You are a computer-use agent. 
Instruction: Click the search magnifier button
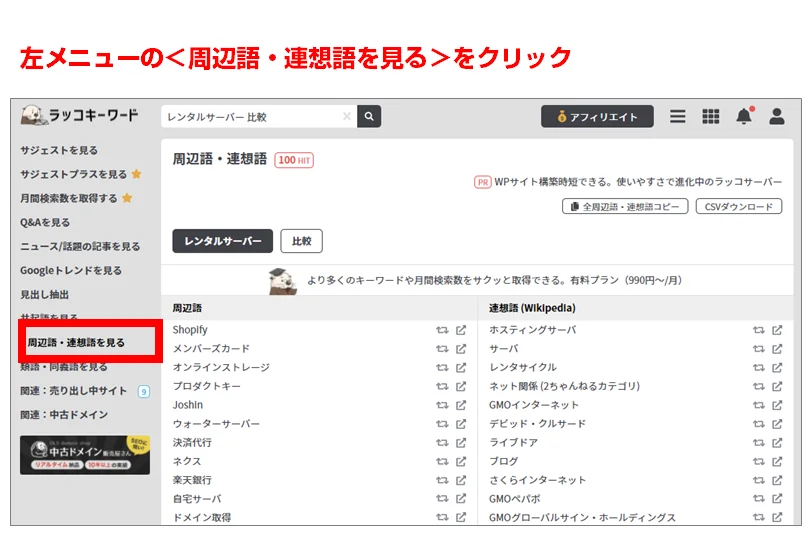(369, 116)
